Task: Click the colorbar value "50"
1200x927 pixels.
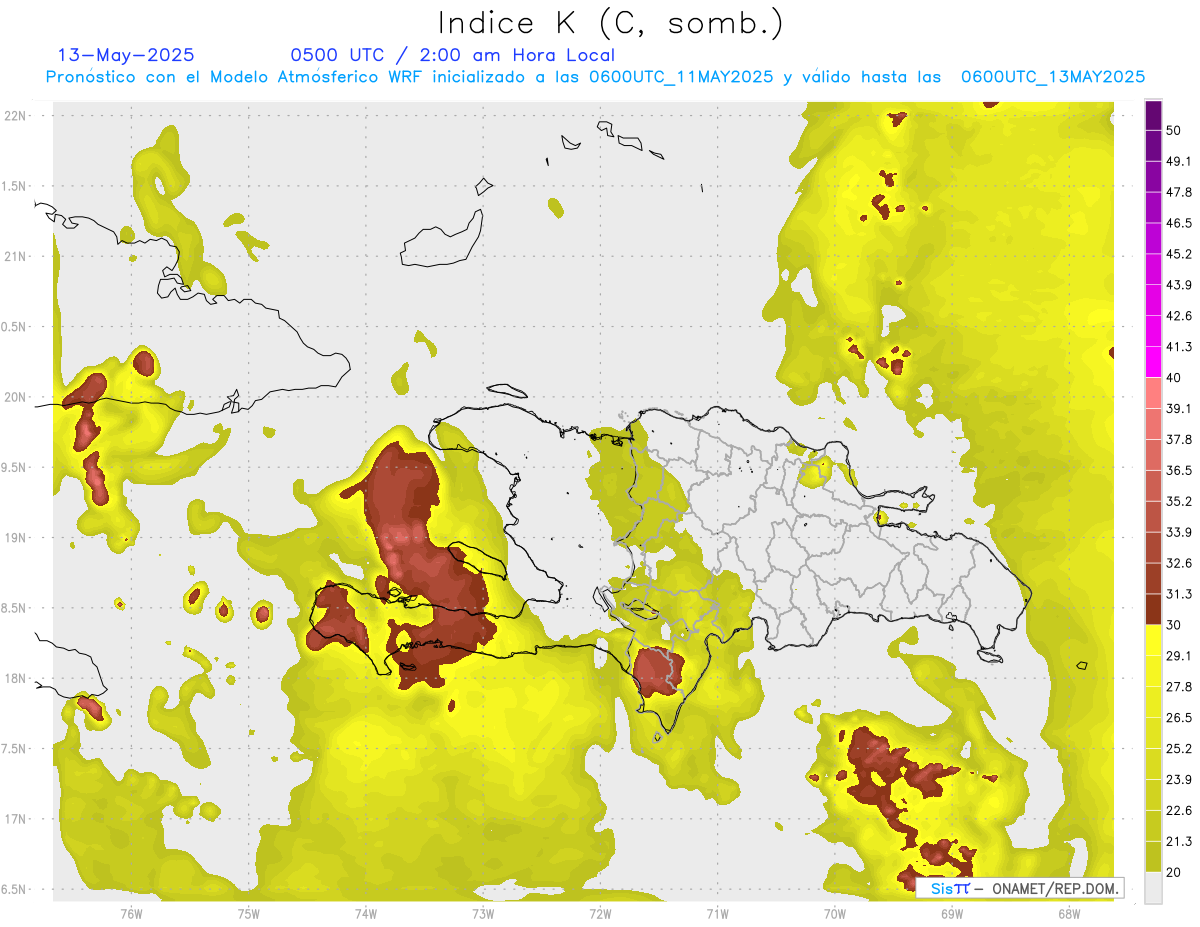Action: [1175, 130]
